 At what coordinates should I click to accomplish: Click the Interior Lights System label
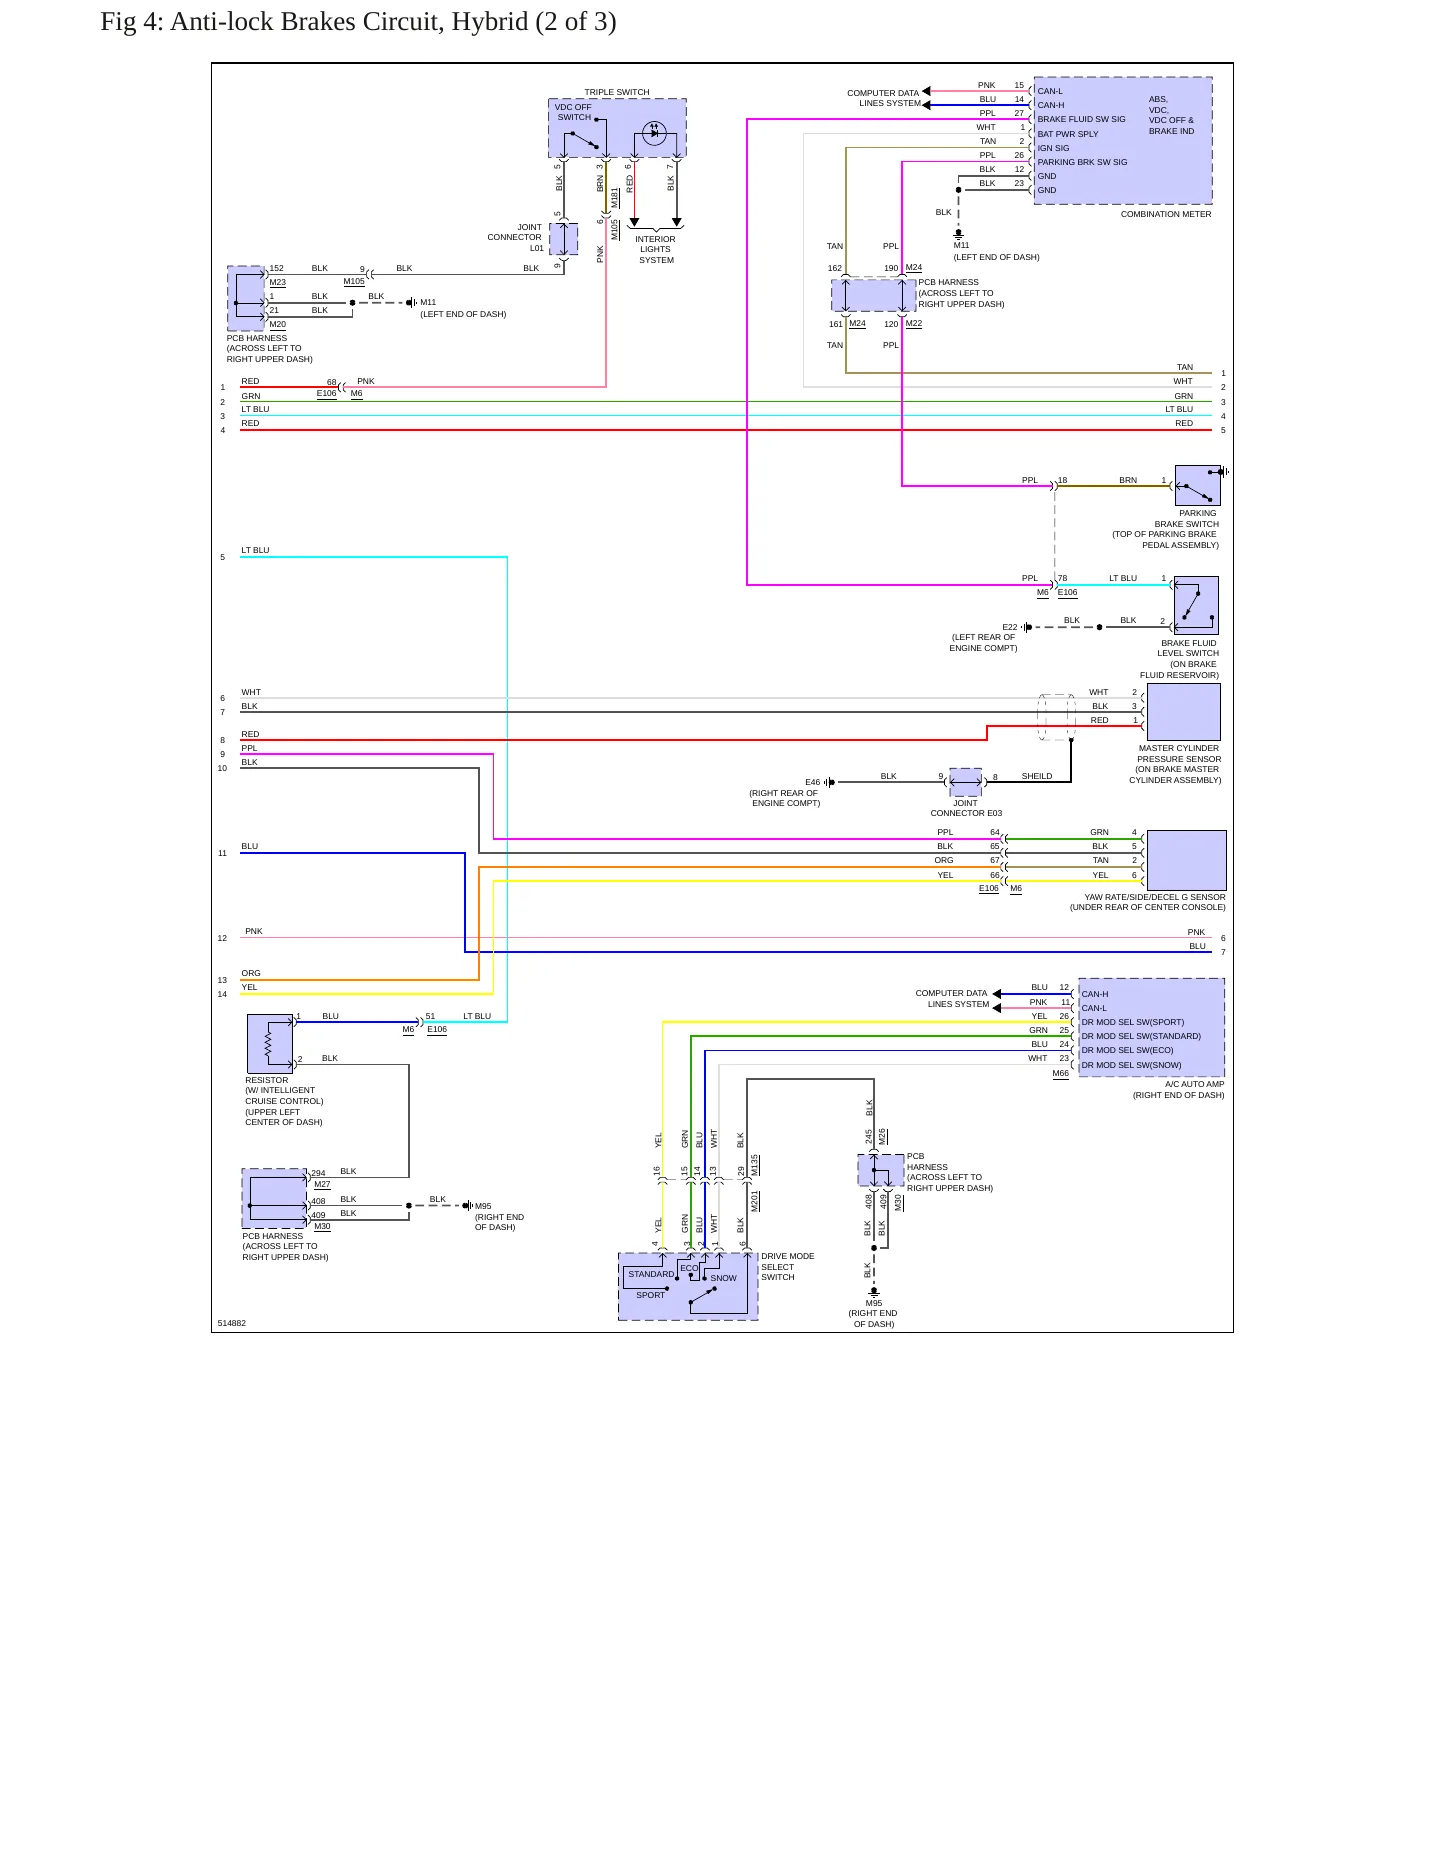(655, 250)
